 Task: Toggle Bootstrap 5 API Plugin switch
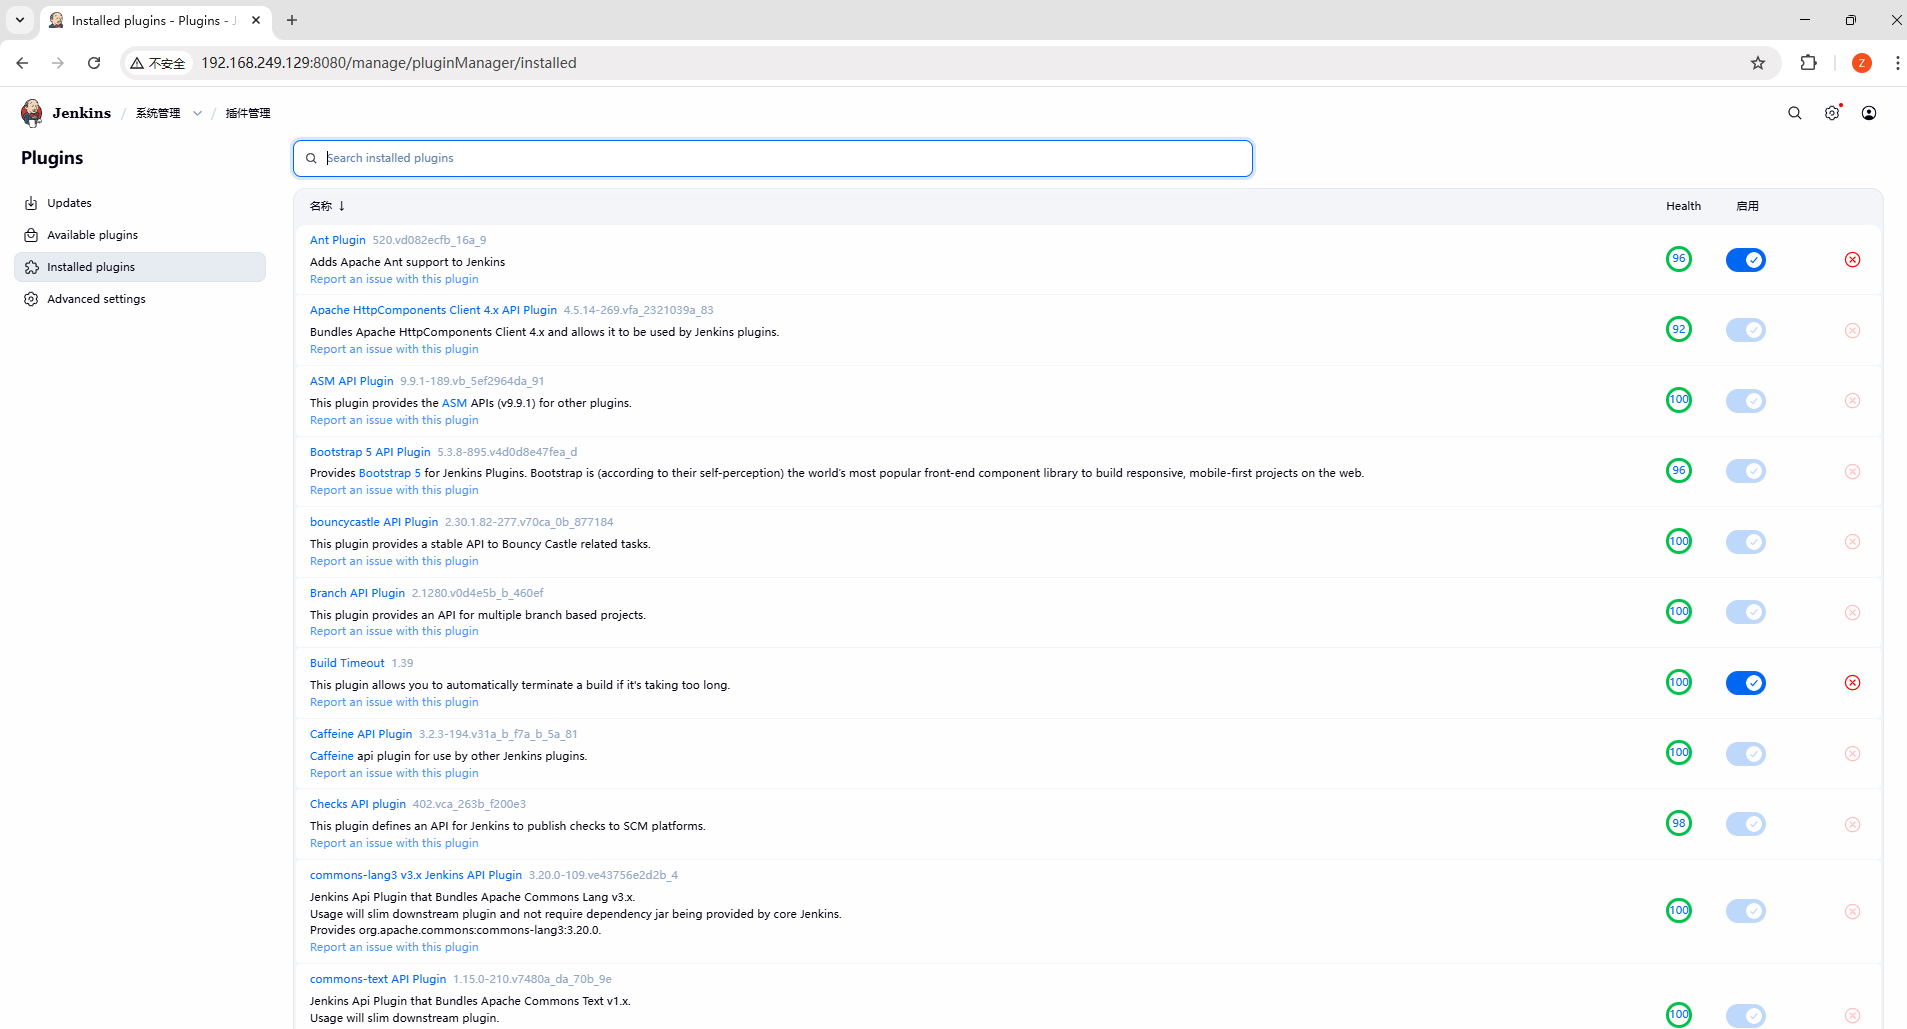tap(1746, 471)
